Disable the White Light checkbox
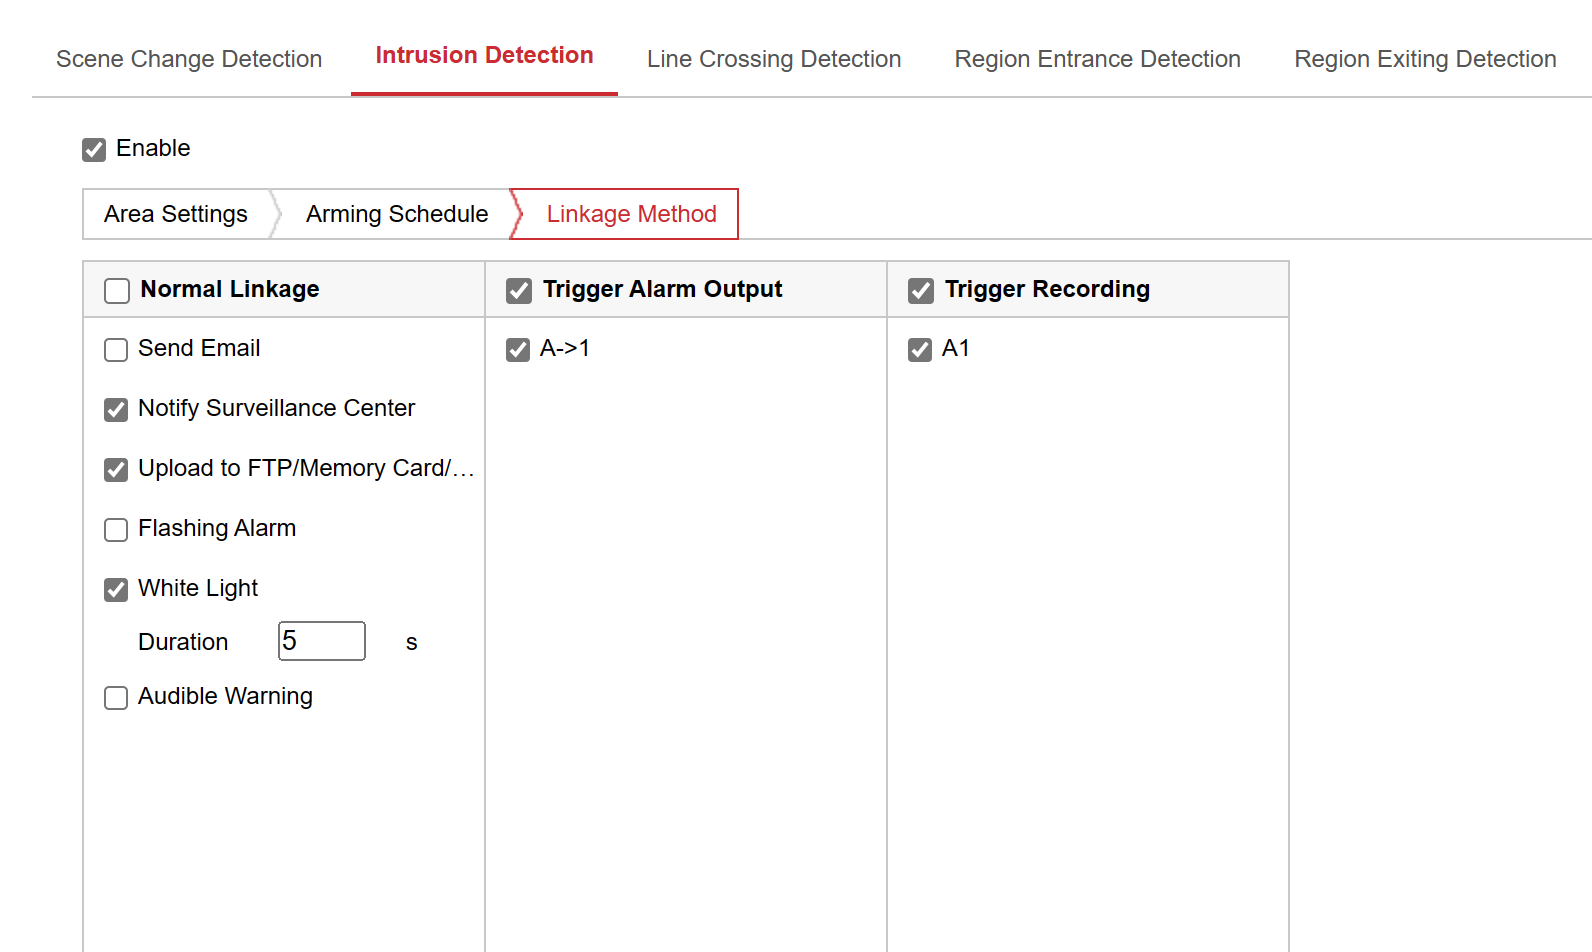The image size is (1592, 952). [116, 590]
